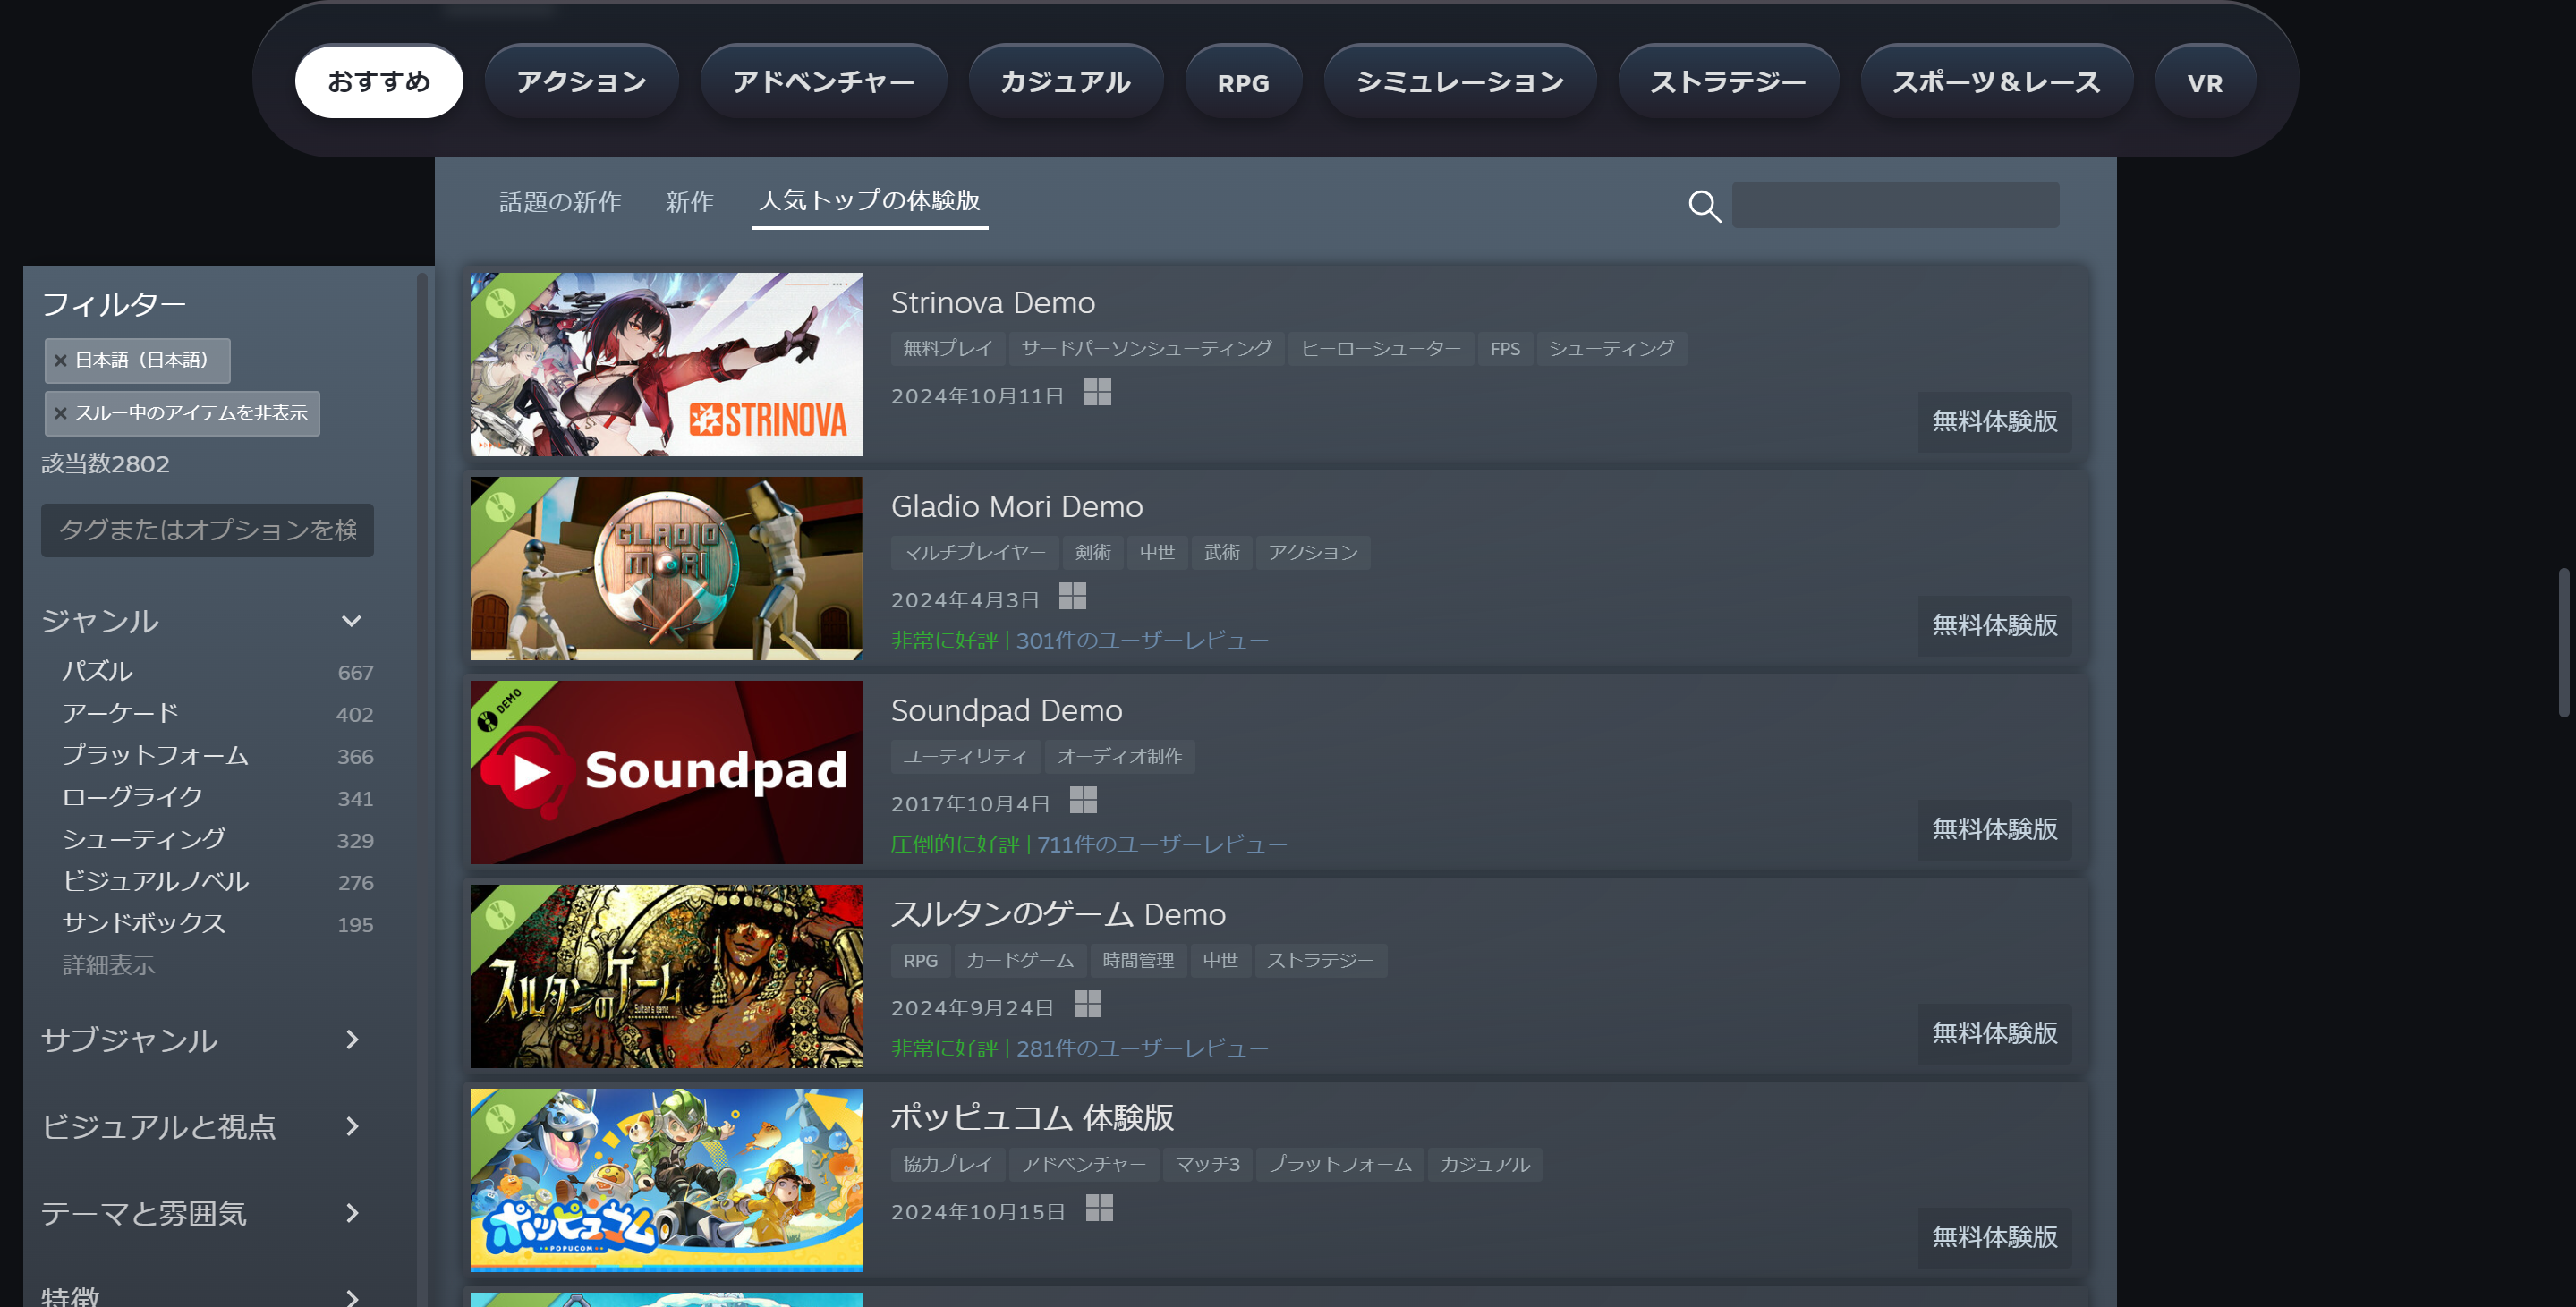Click 無料体験版 button for Soundpad Demo

pyautogui.click(x=1994, y=829)
